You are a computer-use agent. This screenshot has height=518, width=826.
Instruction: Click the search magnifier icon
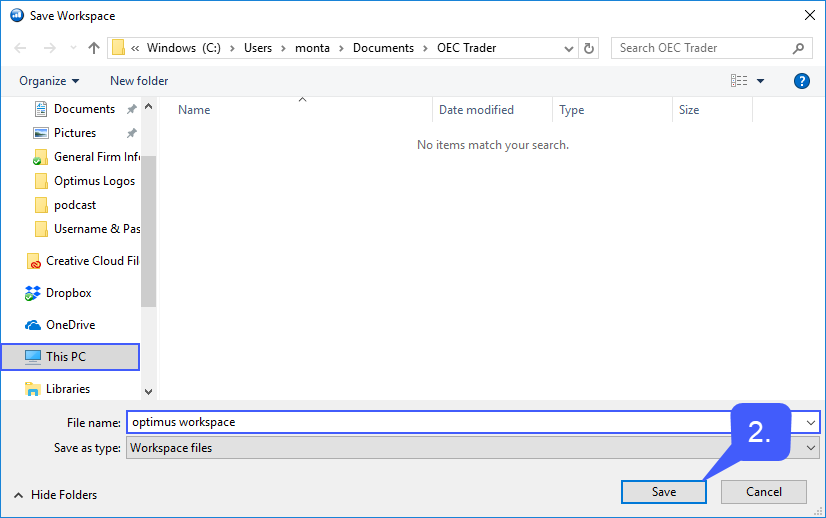798,48
